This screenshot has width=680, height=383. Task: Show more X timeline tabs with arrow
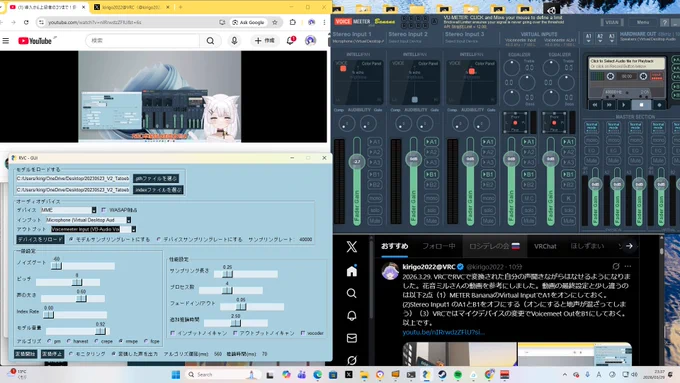(x=629, y=246)
